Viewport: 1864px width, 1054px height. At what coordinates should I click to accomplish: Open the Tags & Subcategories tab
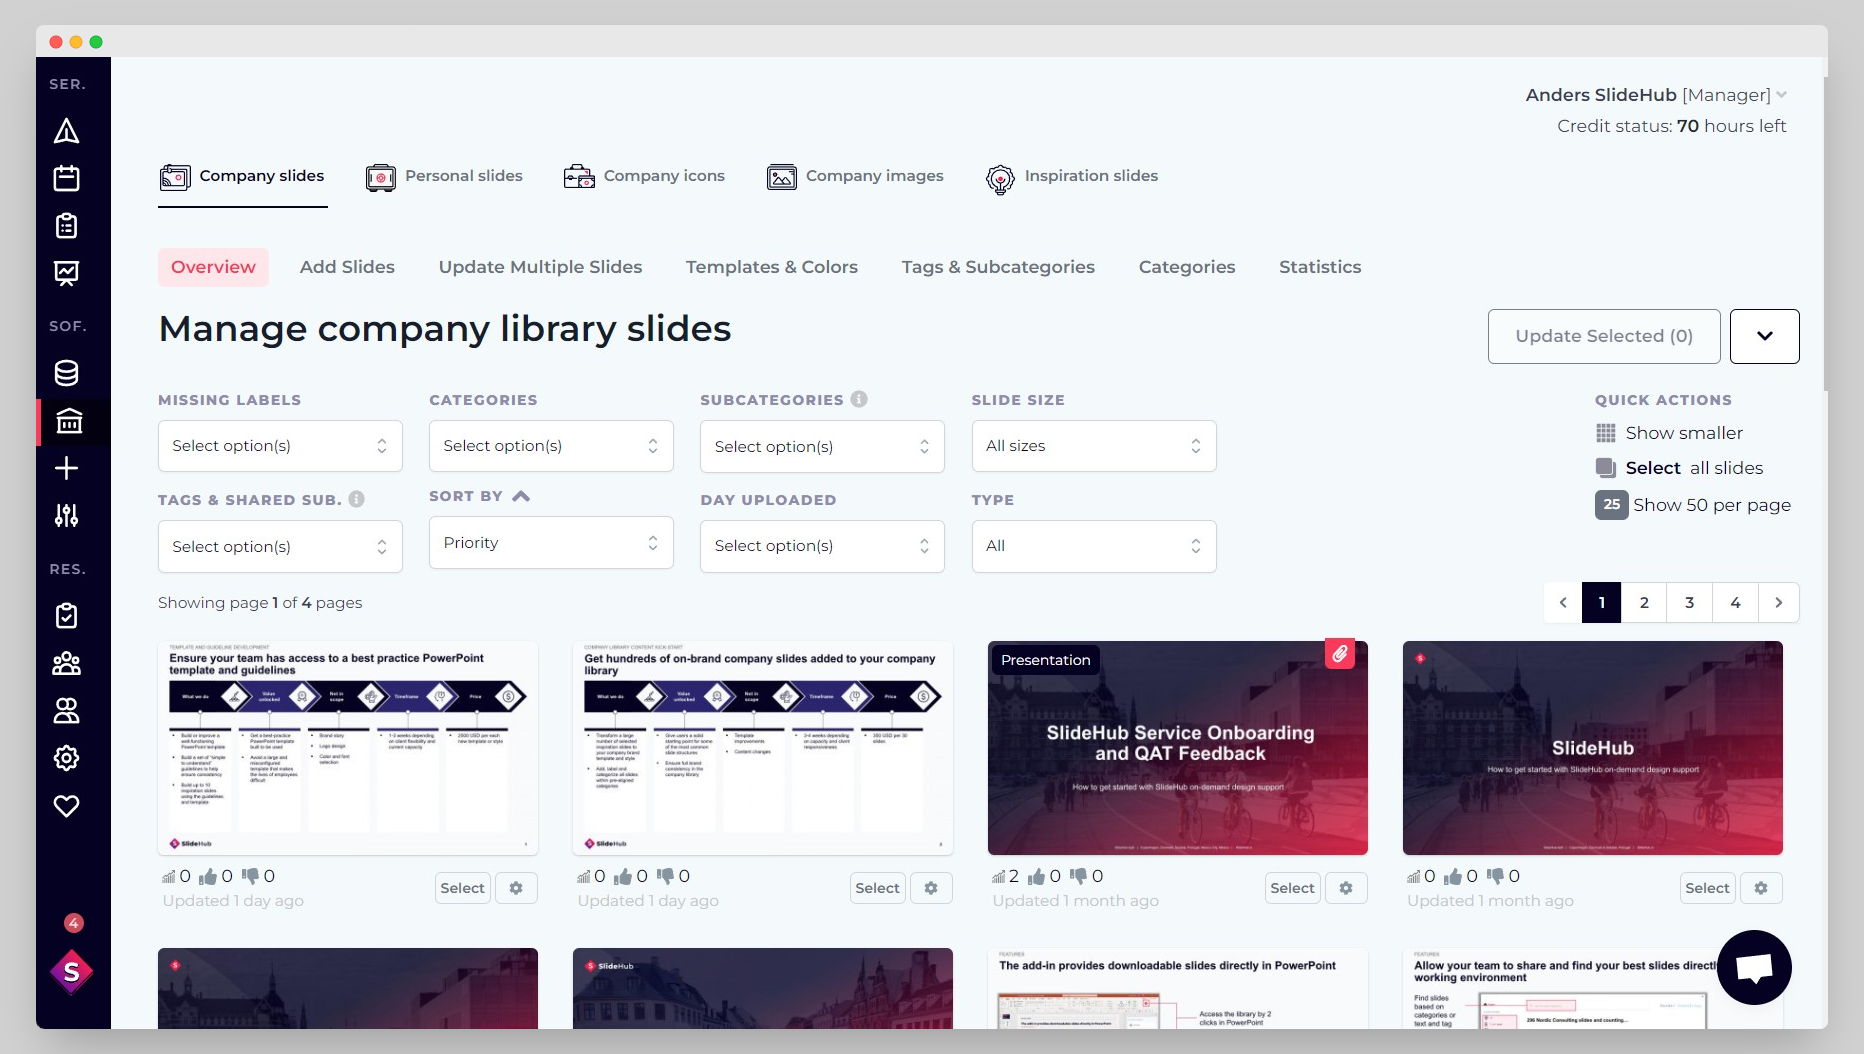coord(998,267)
